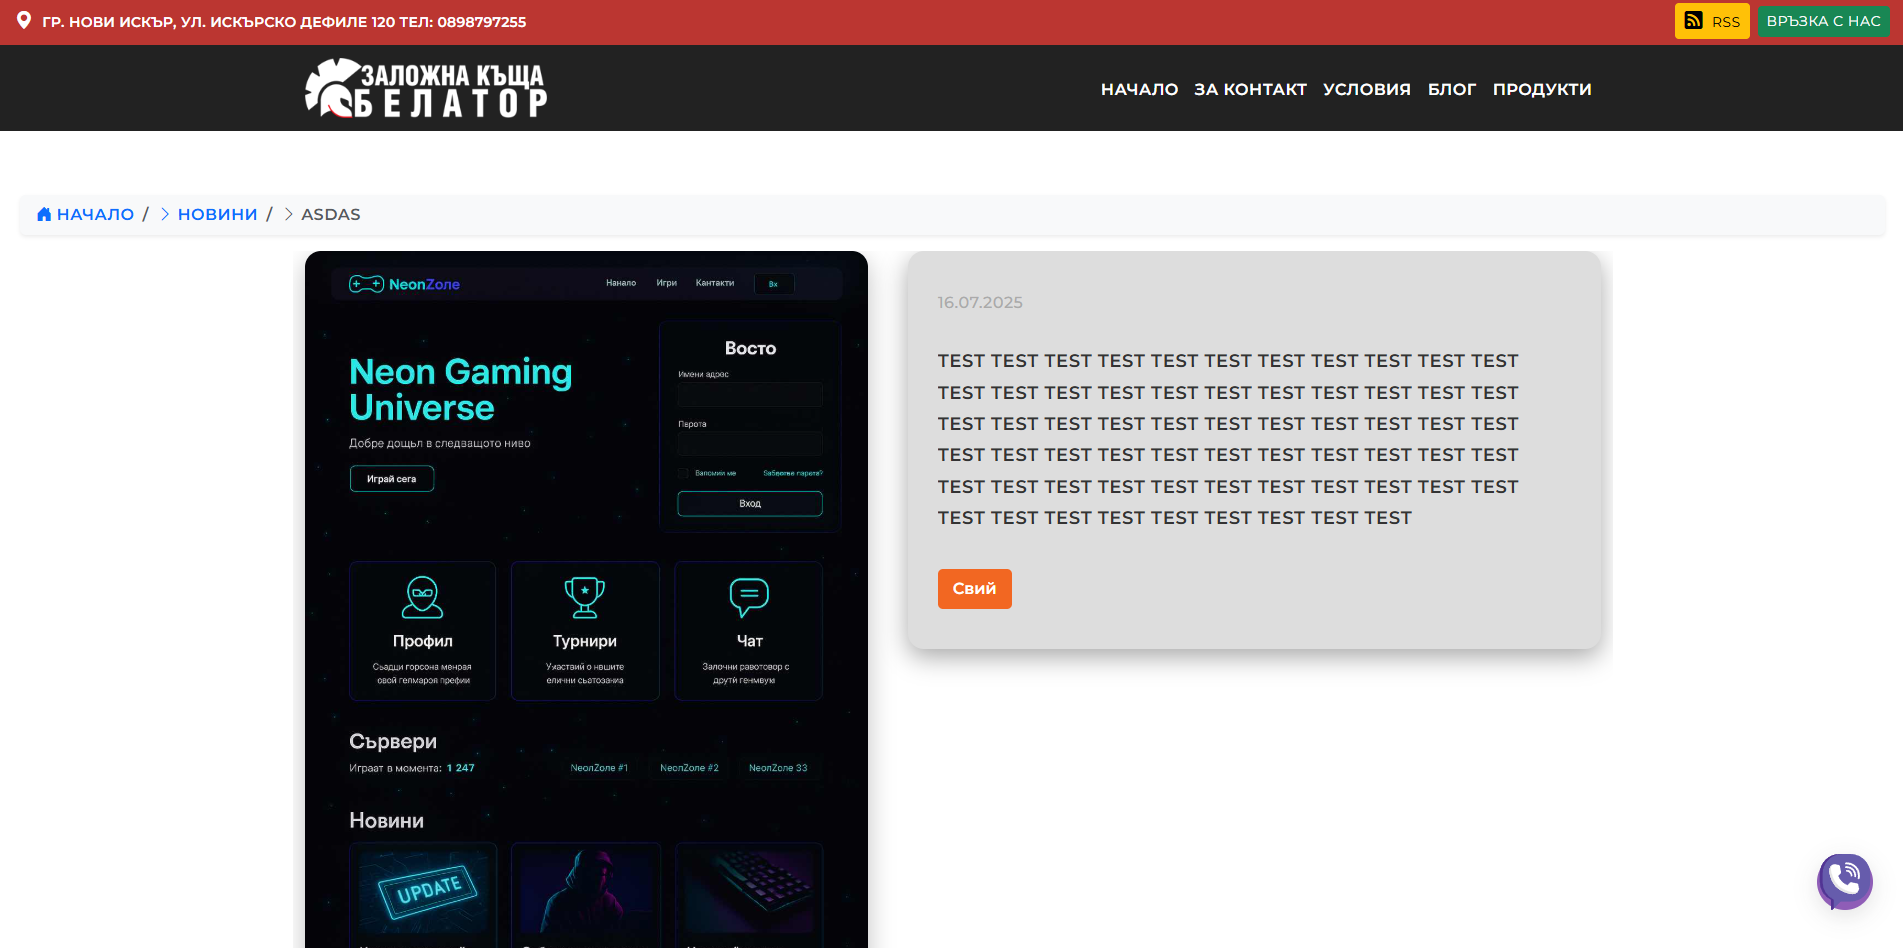
Task: Select ПРОДУКТИ in the navigation bar
Action: (1541, 89)
